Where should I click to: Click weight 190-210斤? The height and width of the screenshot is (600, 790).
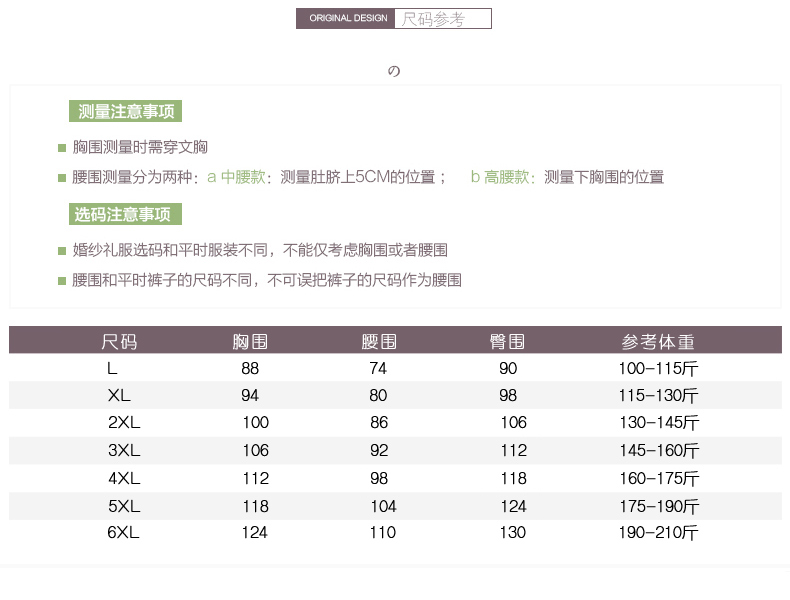659,532
